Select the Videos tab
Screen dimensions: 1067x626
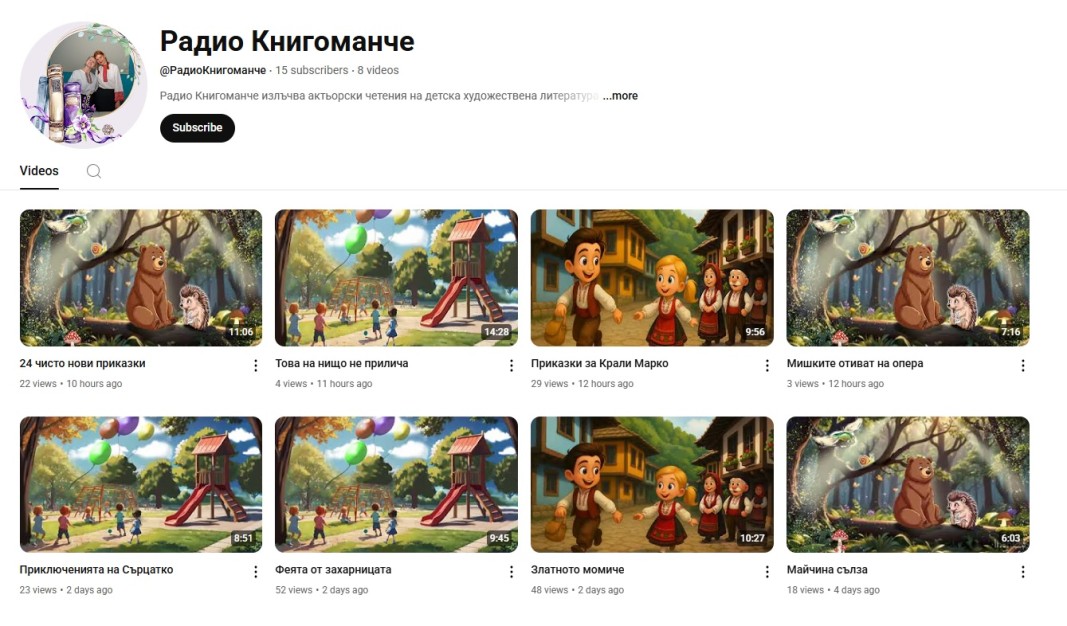tap(39, 171)
